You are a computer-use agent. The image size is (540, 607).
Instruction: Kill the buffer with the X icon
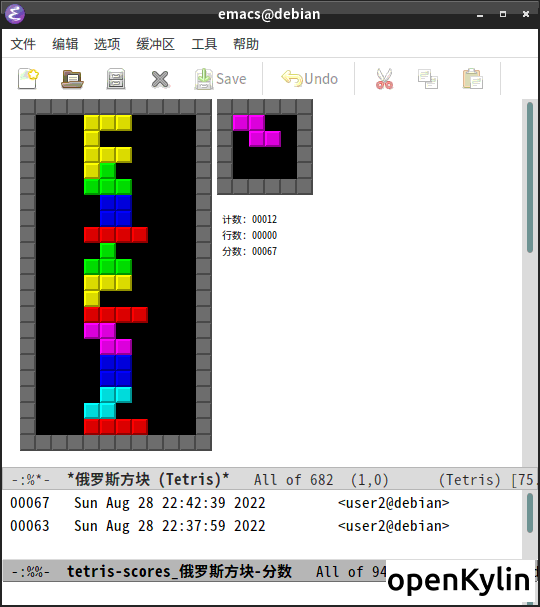[x=160, y=79]
